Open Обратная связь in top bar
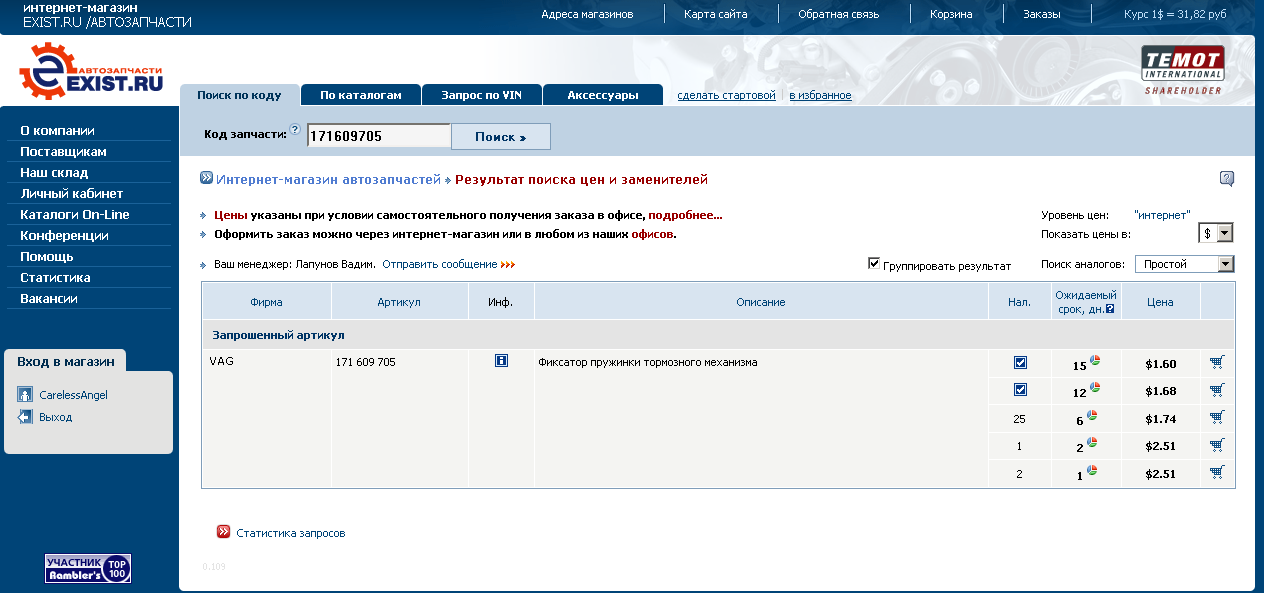The height and width of the screenshot is (593, 1264). coord(838,14)
